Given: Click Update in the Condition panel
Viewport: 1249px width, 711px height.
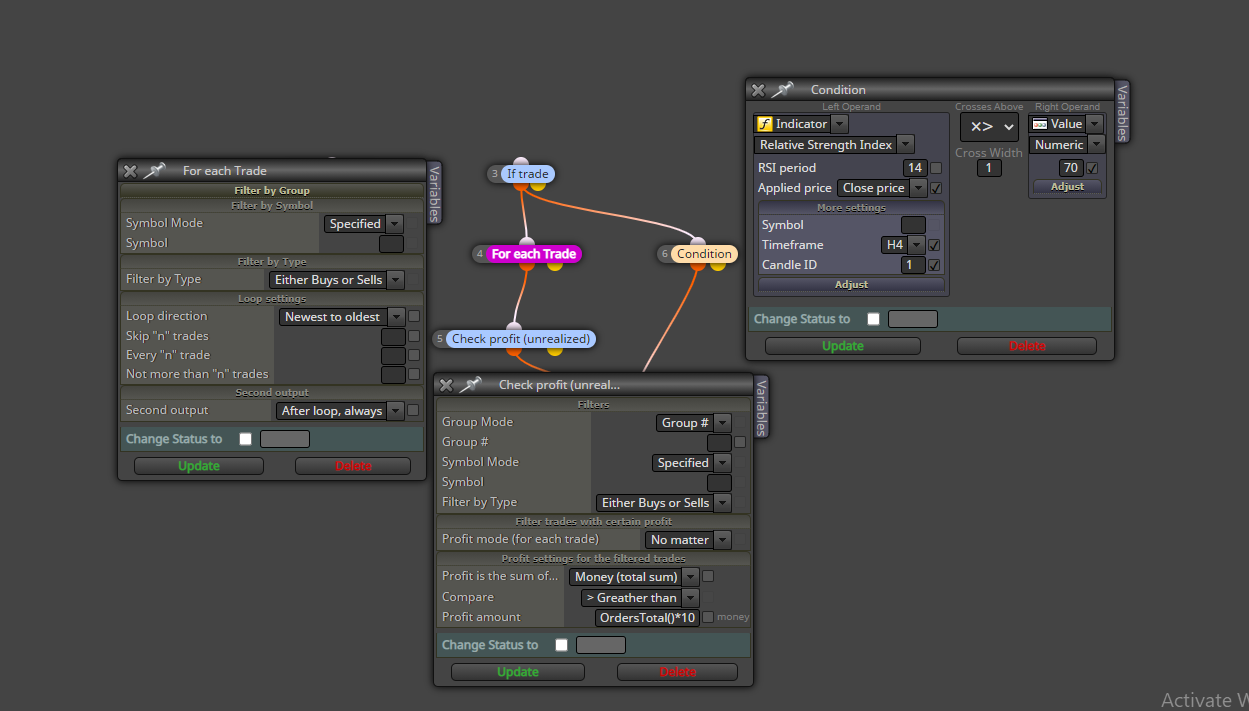Looking at the screenshot, I should coord(843,346).
